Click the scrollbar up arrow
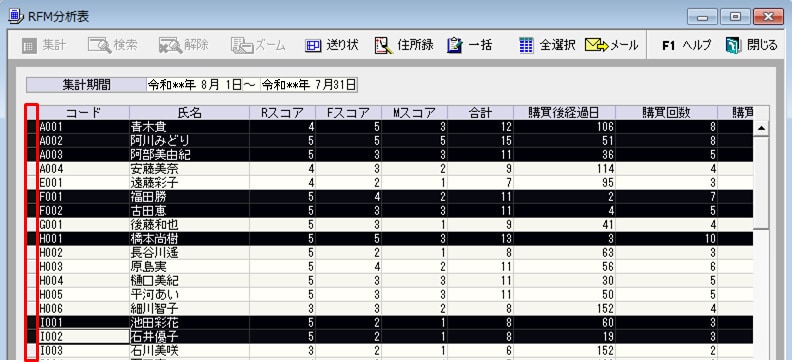Image resolution: width=792 pixels, height=362 pixels. click(761, 128)
